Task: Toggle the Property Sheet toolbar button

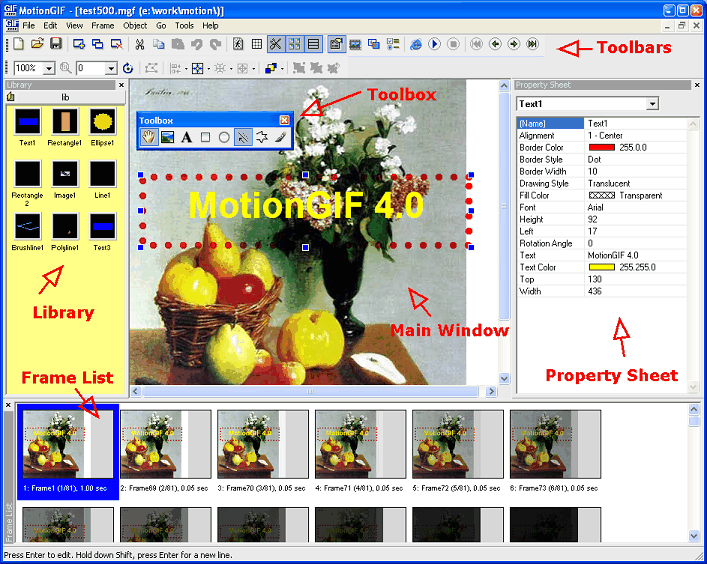Action: pyautogui.click(x=335, y=44)
